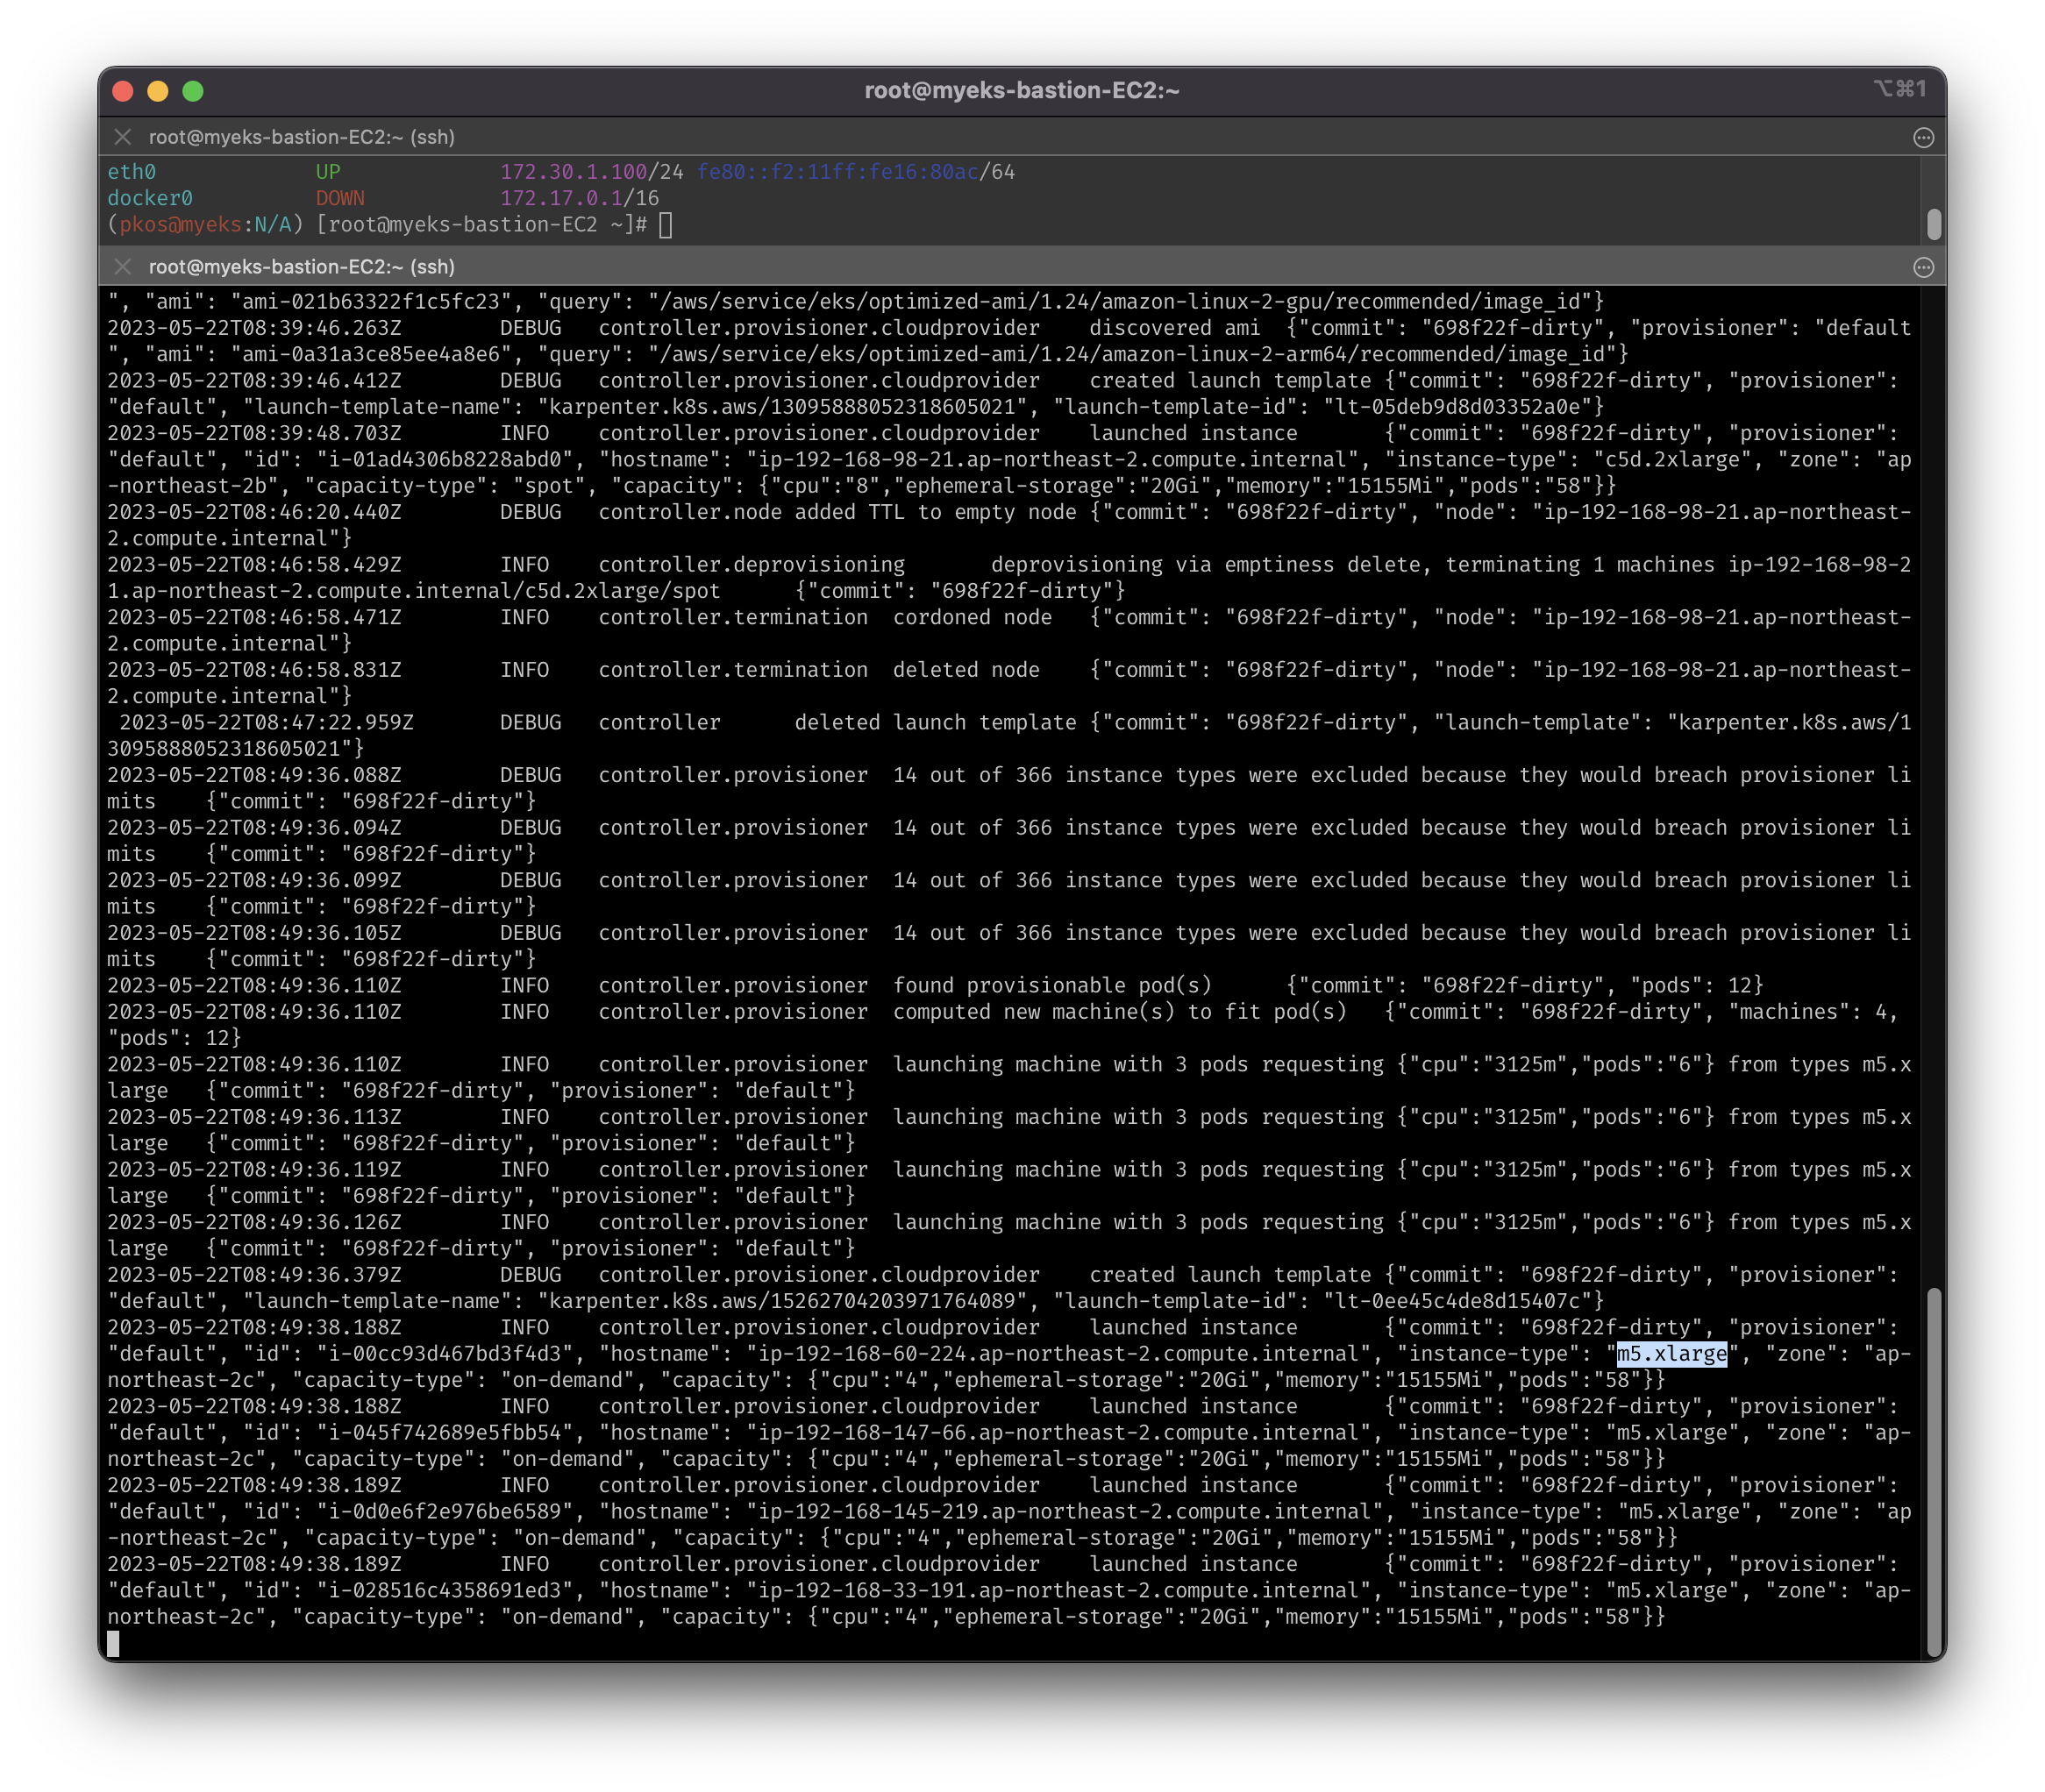Select the bottom pane title bar label
2045x1792 pixels.
301,267
